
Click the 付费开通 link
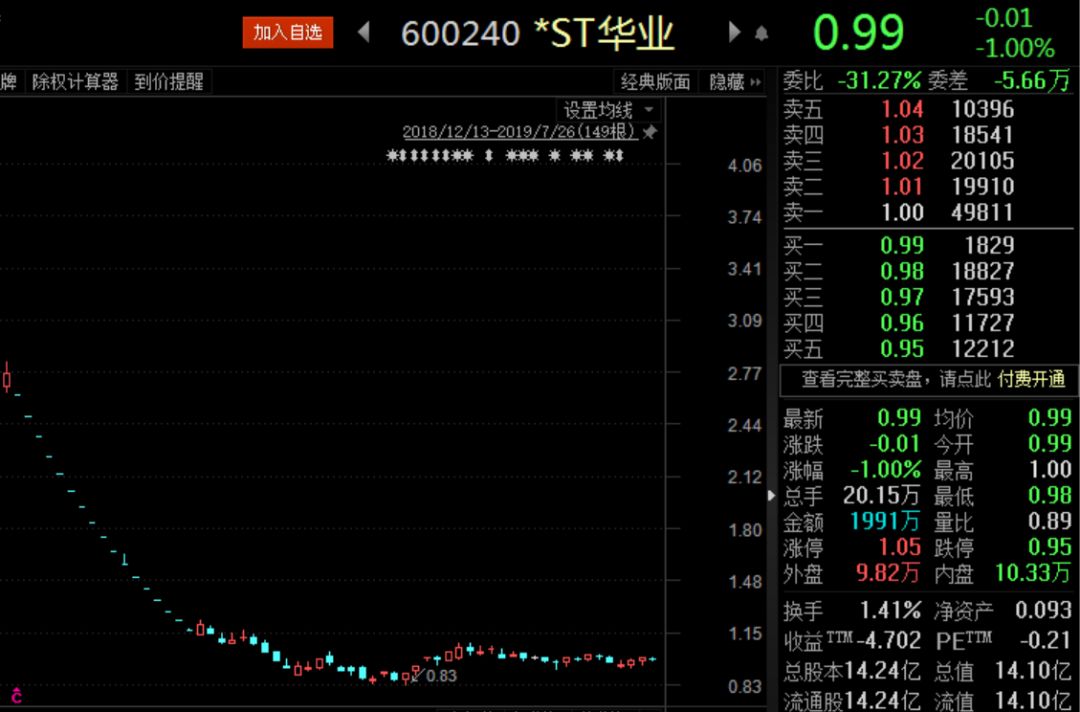pos(1031,379)
